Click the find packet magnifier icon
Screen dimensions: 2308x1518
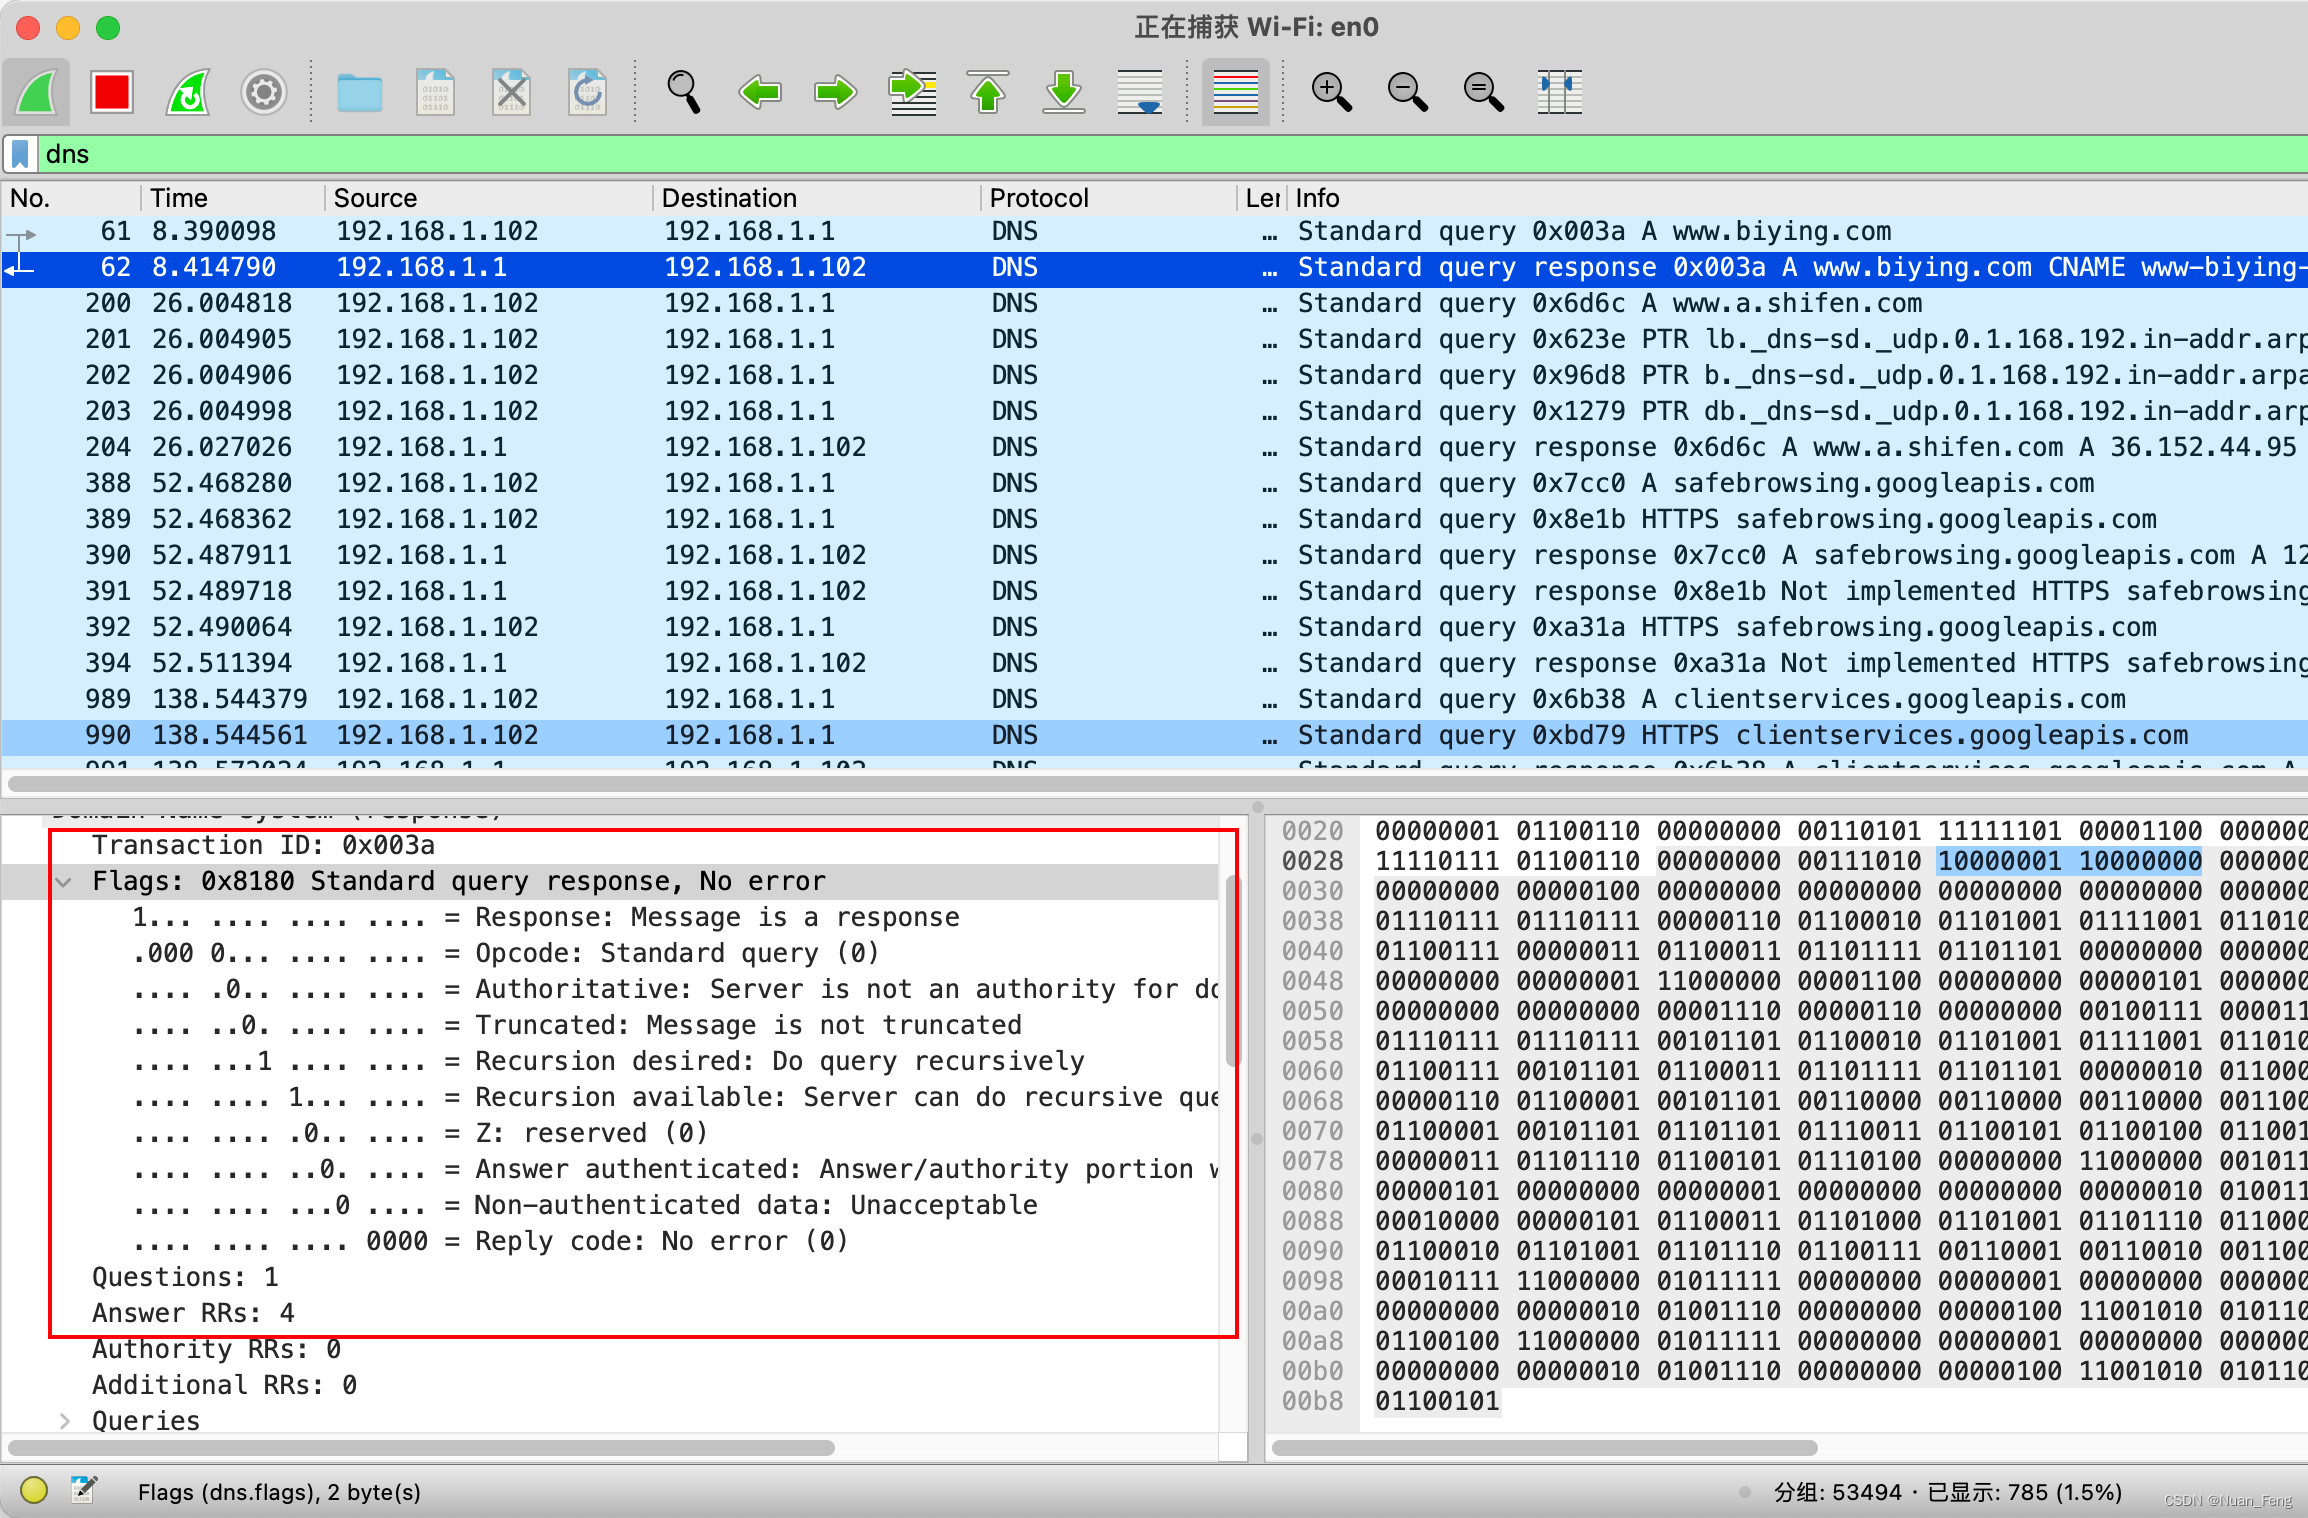point(683,93)
